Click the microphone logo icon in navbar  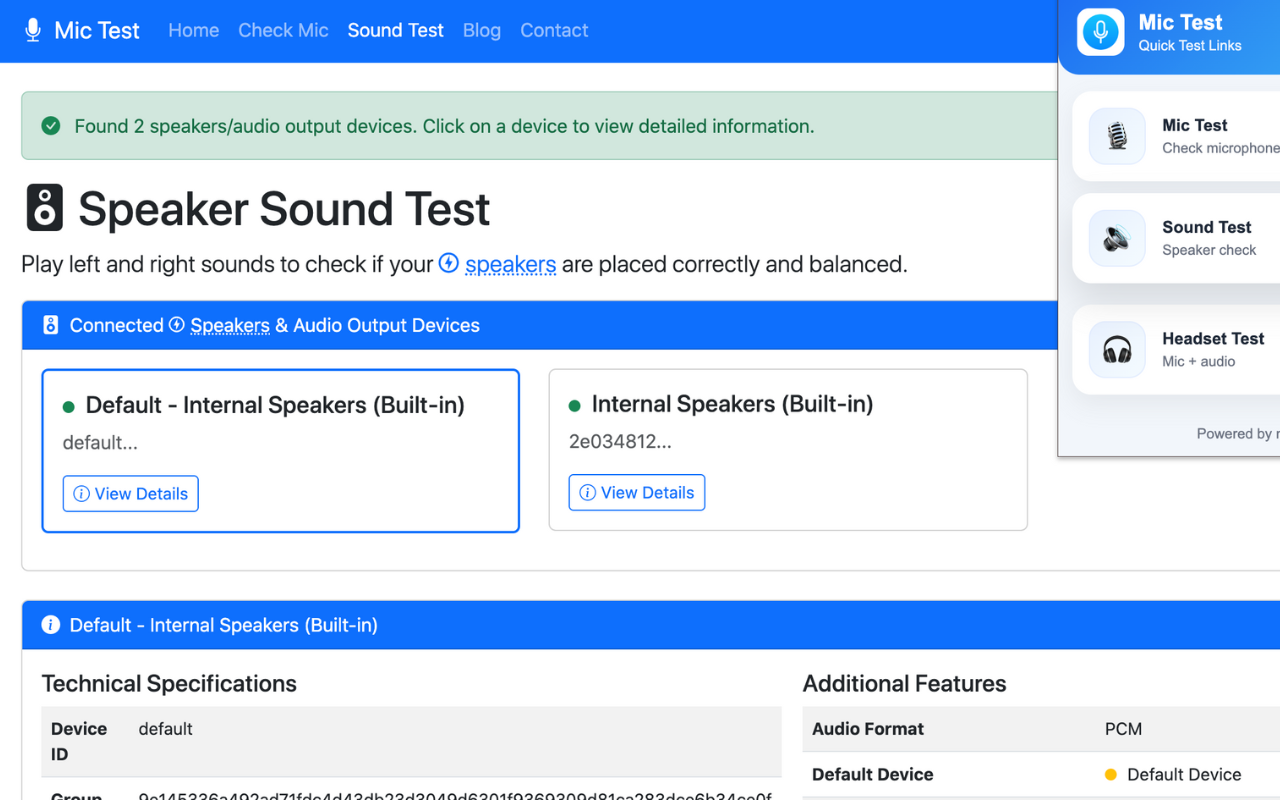pyautogui.click(x=33, y=30)
